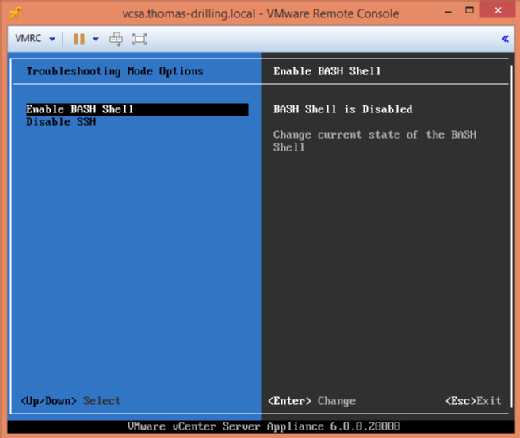Expand the power options dropdown arrow
The height and width of the screenshot is (438, 520).
tap(96, 39)
